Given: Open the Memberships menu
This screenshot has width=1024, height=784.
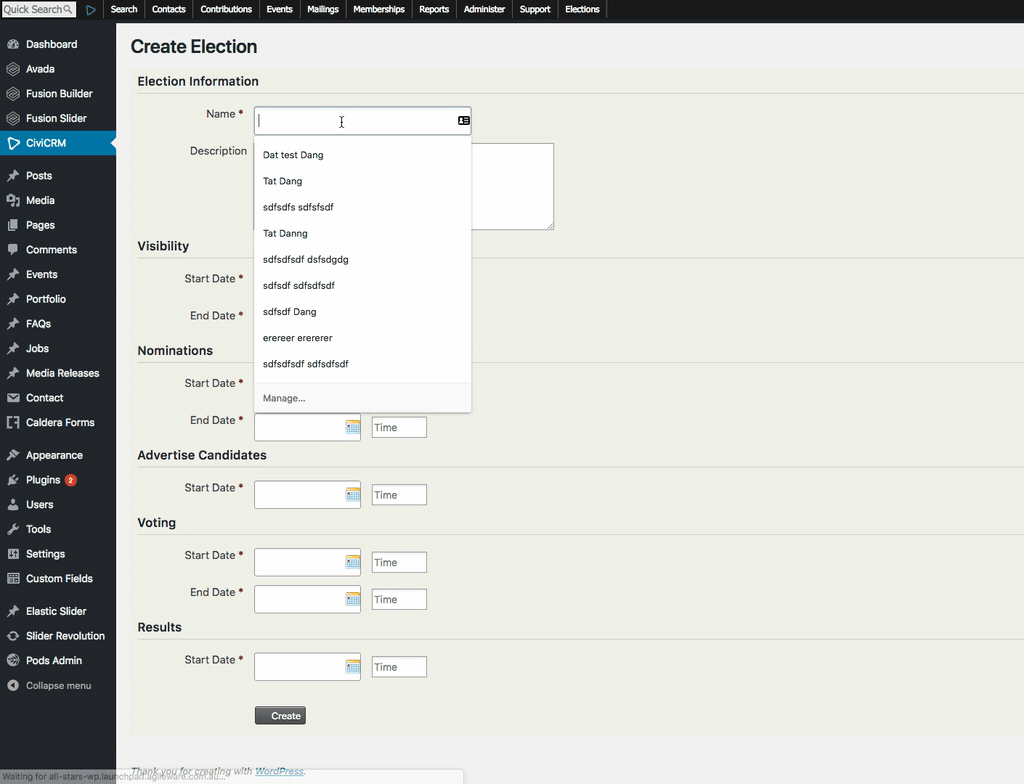Looking at the screenshot, I should click(379, 10).
